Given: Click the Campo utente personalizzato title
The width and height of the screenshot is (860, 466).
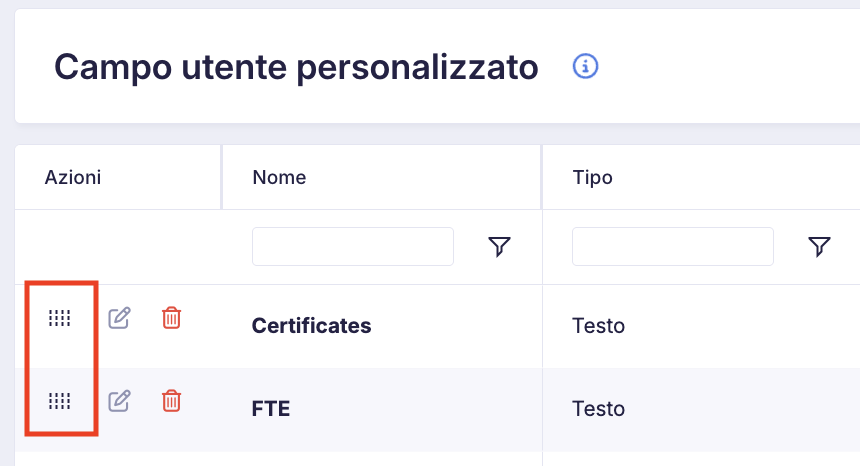Looking at the screenshot, I should 296,67.
